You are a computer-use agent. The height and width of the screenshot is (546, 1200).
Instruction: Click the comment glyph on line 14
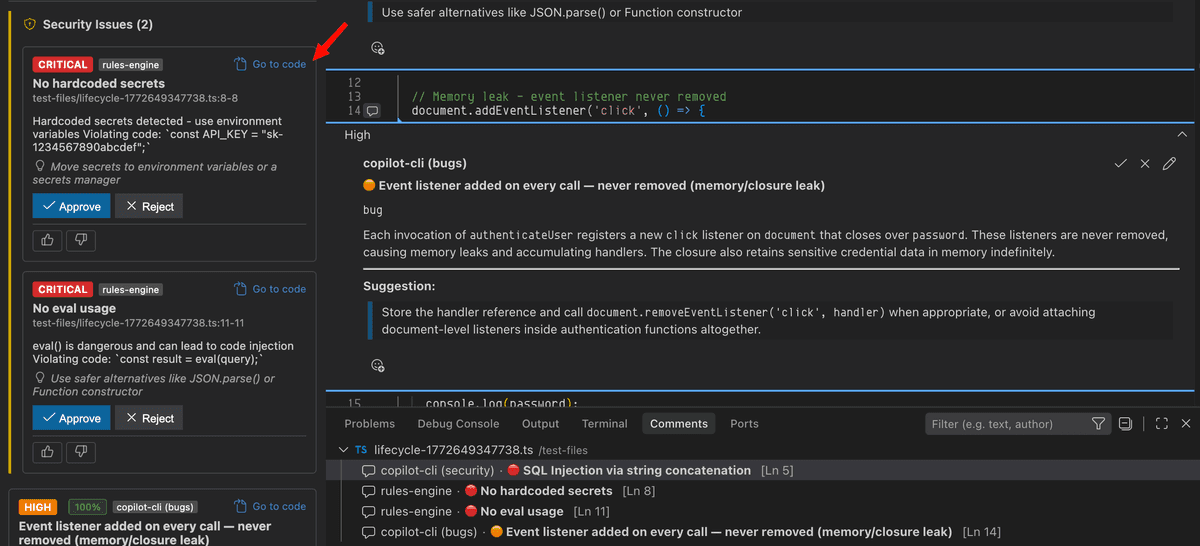point(372,111)
